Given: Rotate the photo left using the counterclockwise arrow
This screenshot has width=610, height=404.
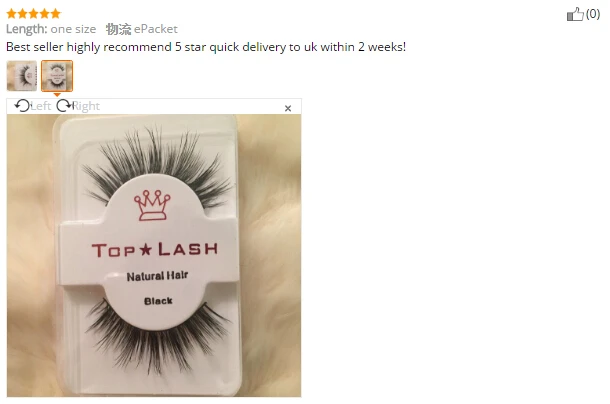Looking at the screenshot, I should click(22, 106).
